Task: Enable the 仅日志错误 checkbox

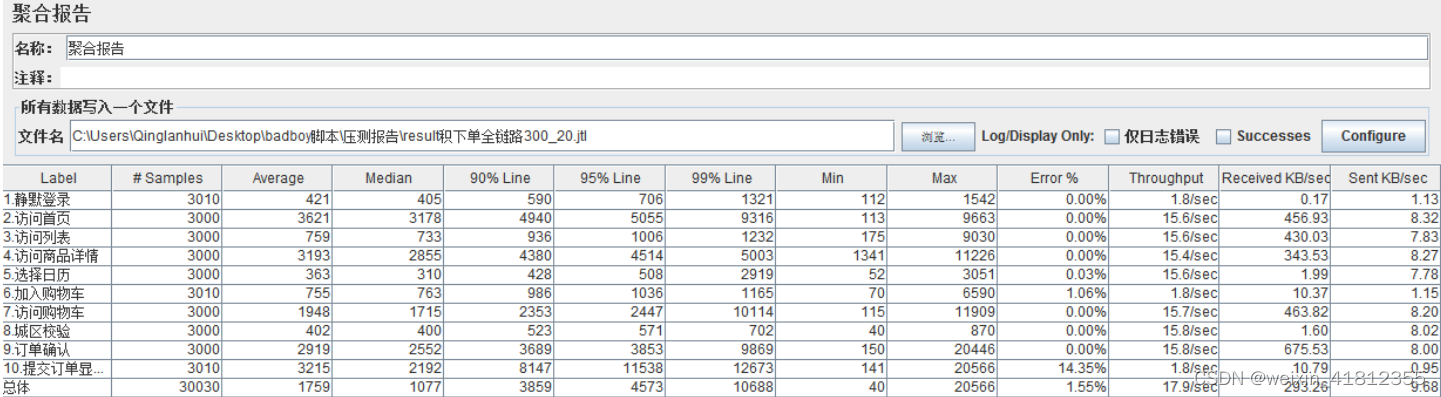Action: (1112, 136)
